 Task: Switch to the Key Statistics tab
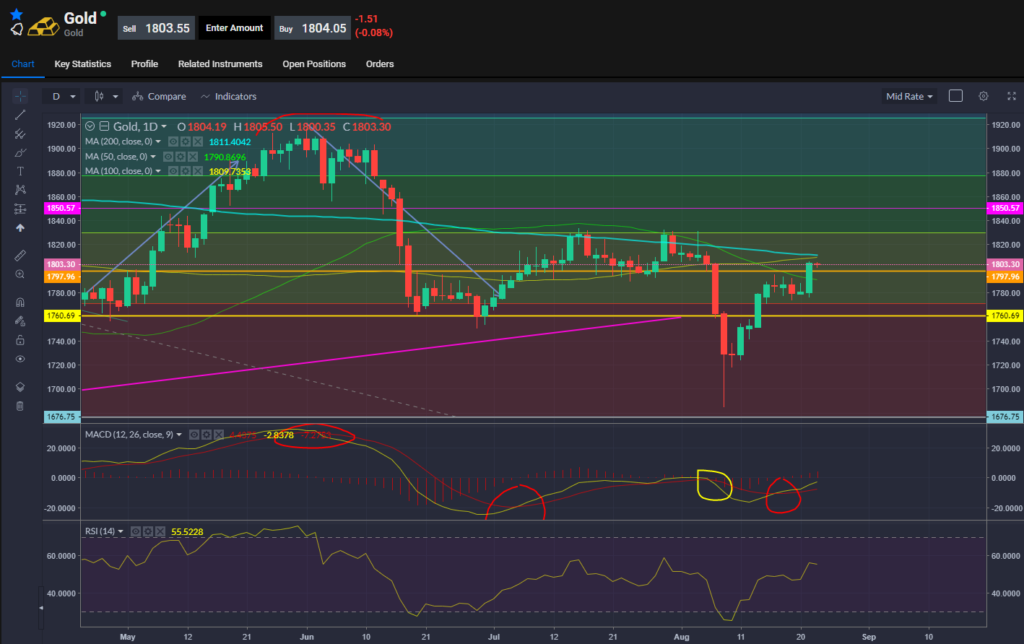point(82,63)
